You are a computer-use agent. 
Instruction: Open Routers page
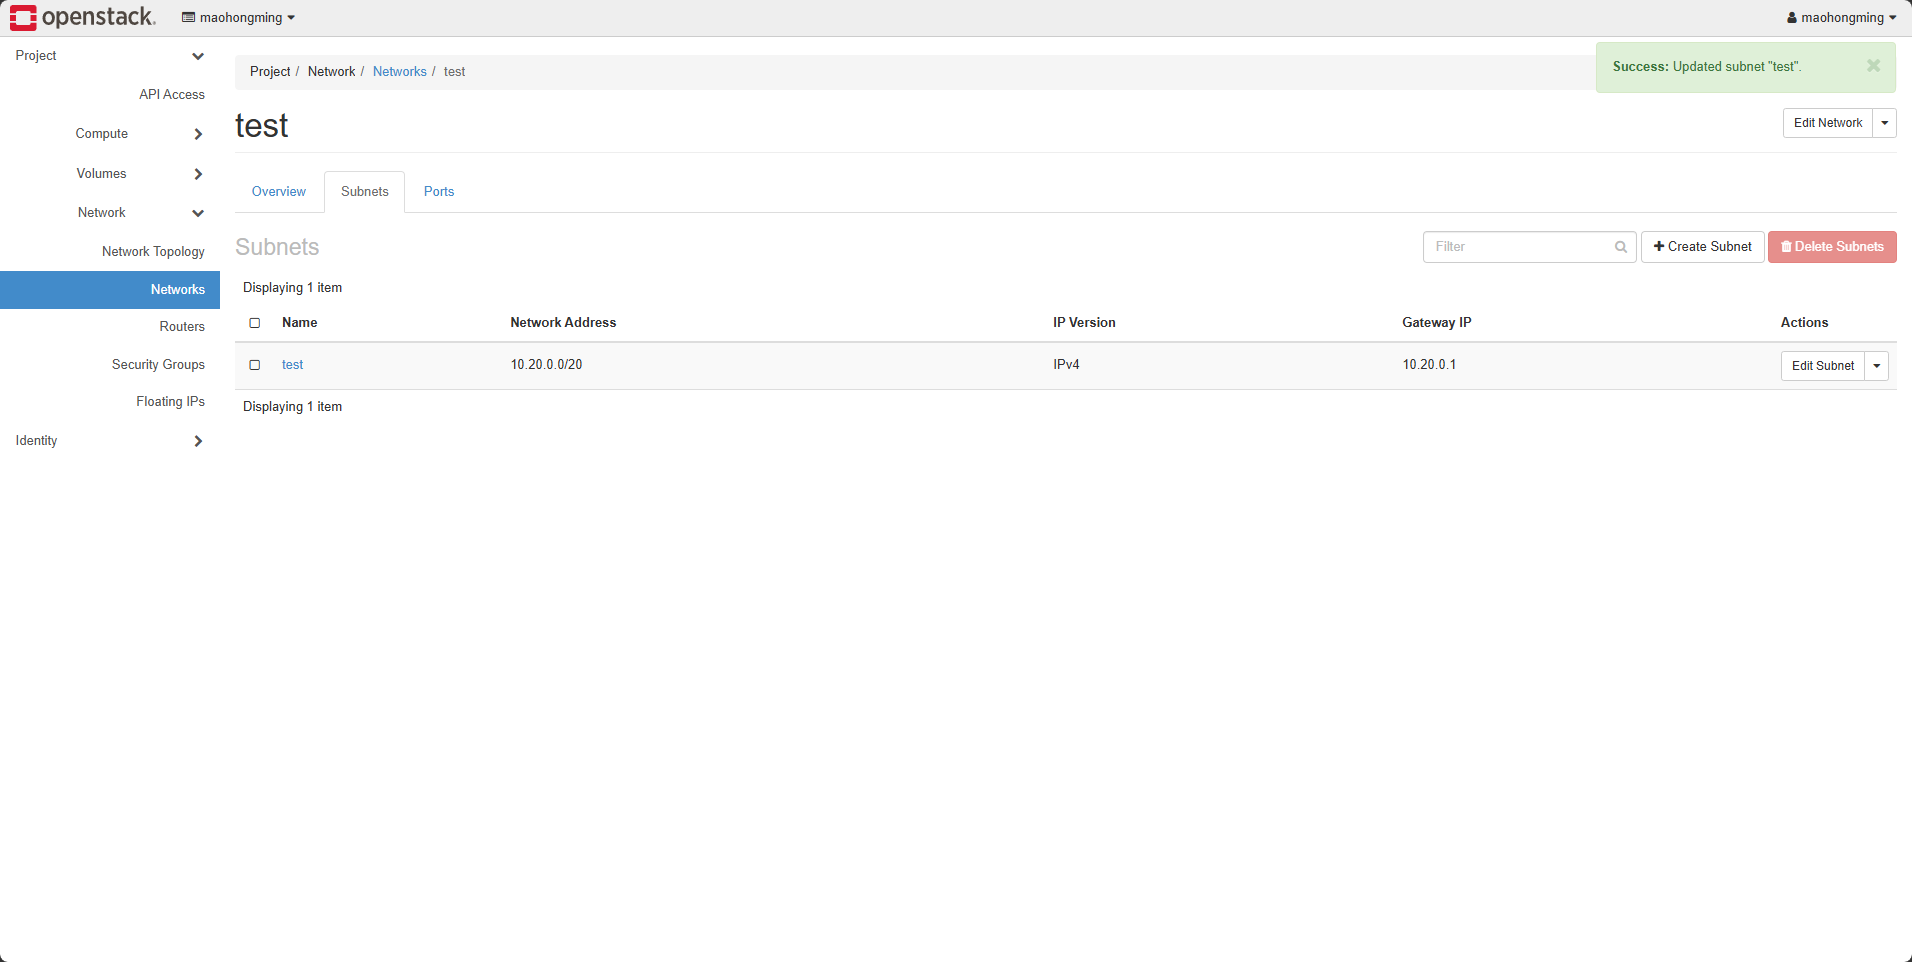(182, 327)
